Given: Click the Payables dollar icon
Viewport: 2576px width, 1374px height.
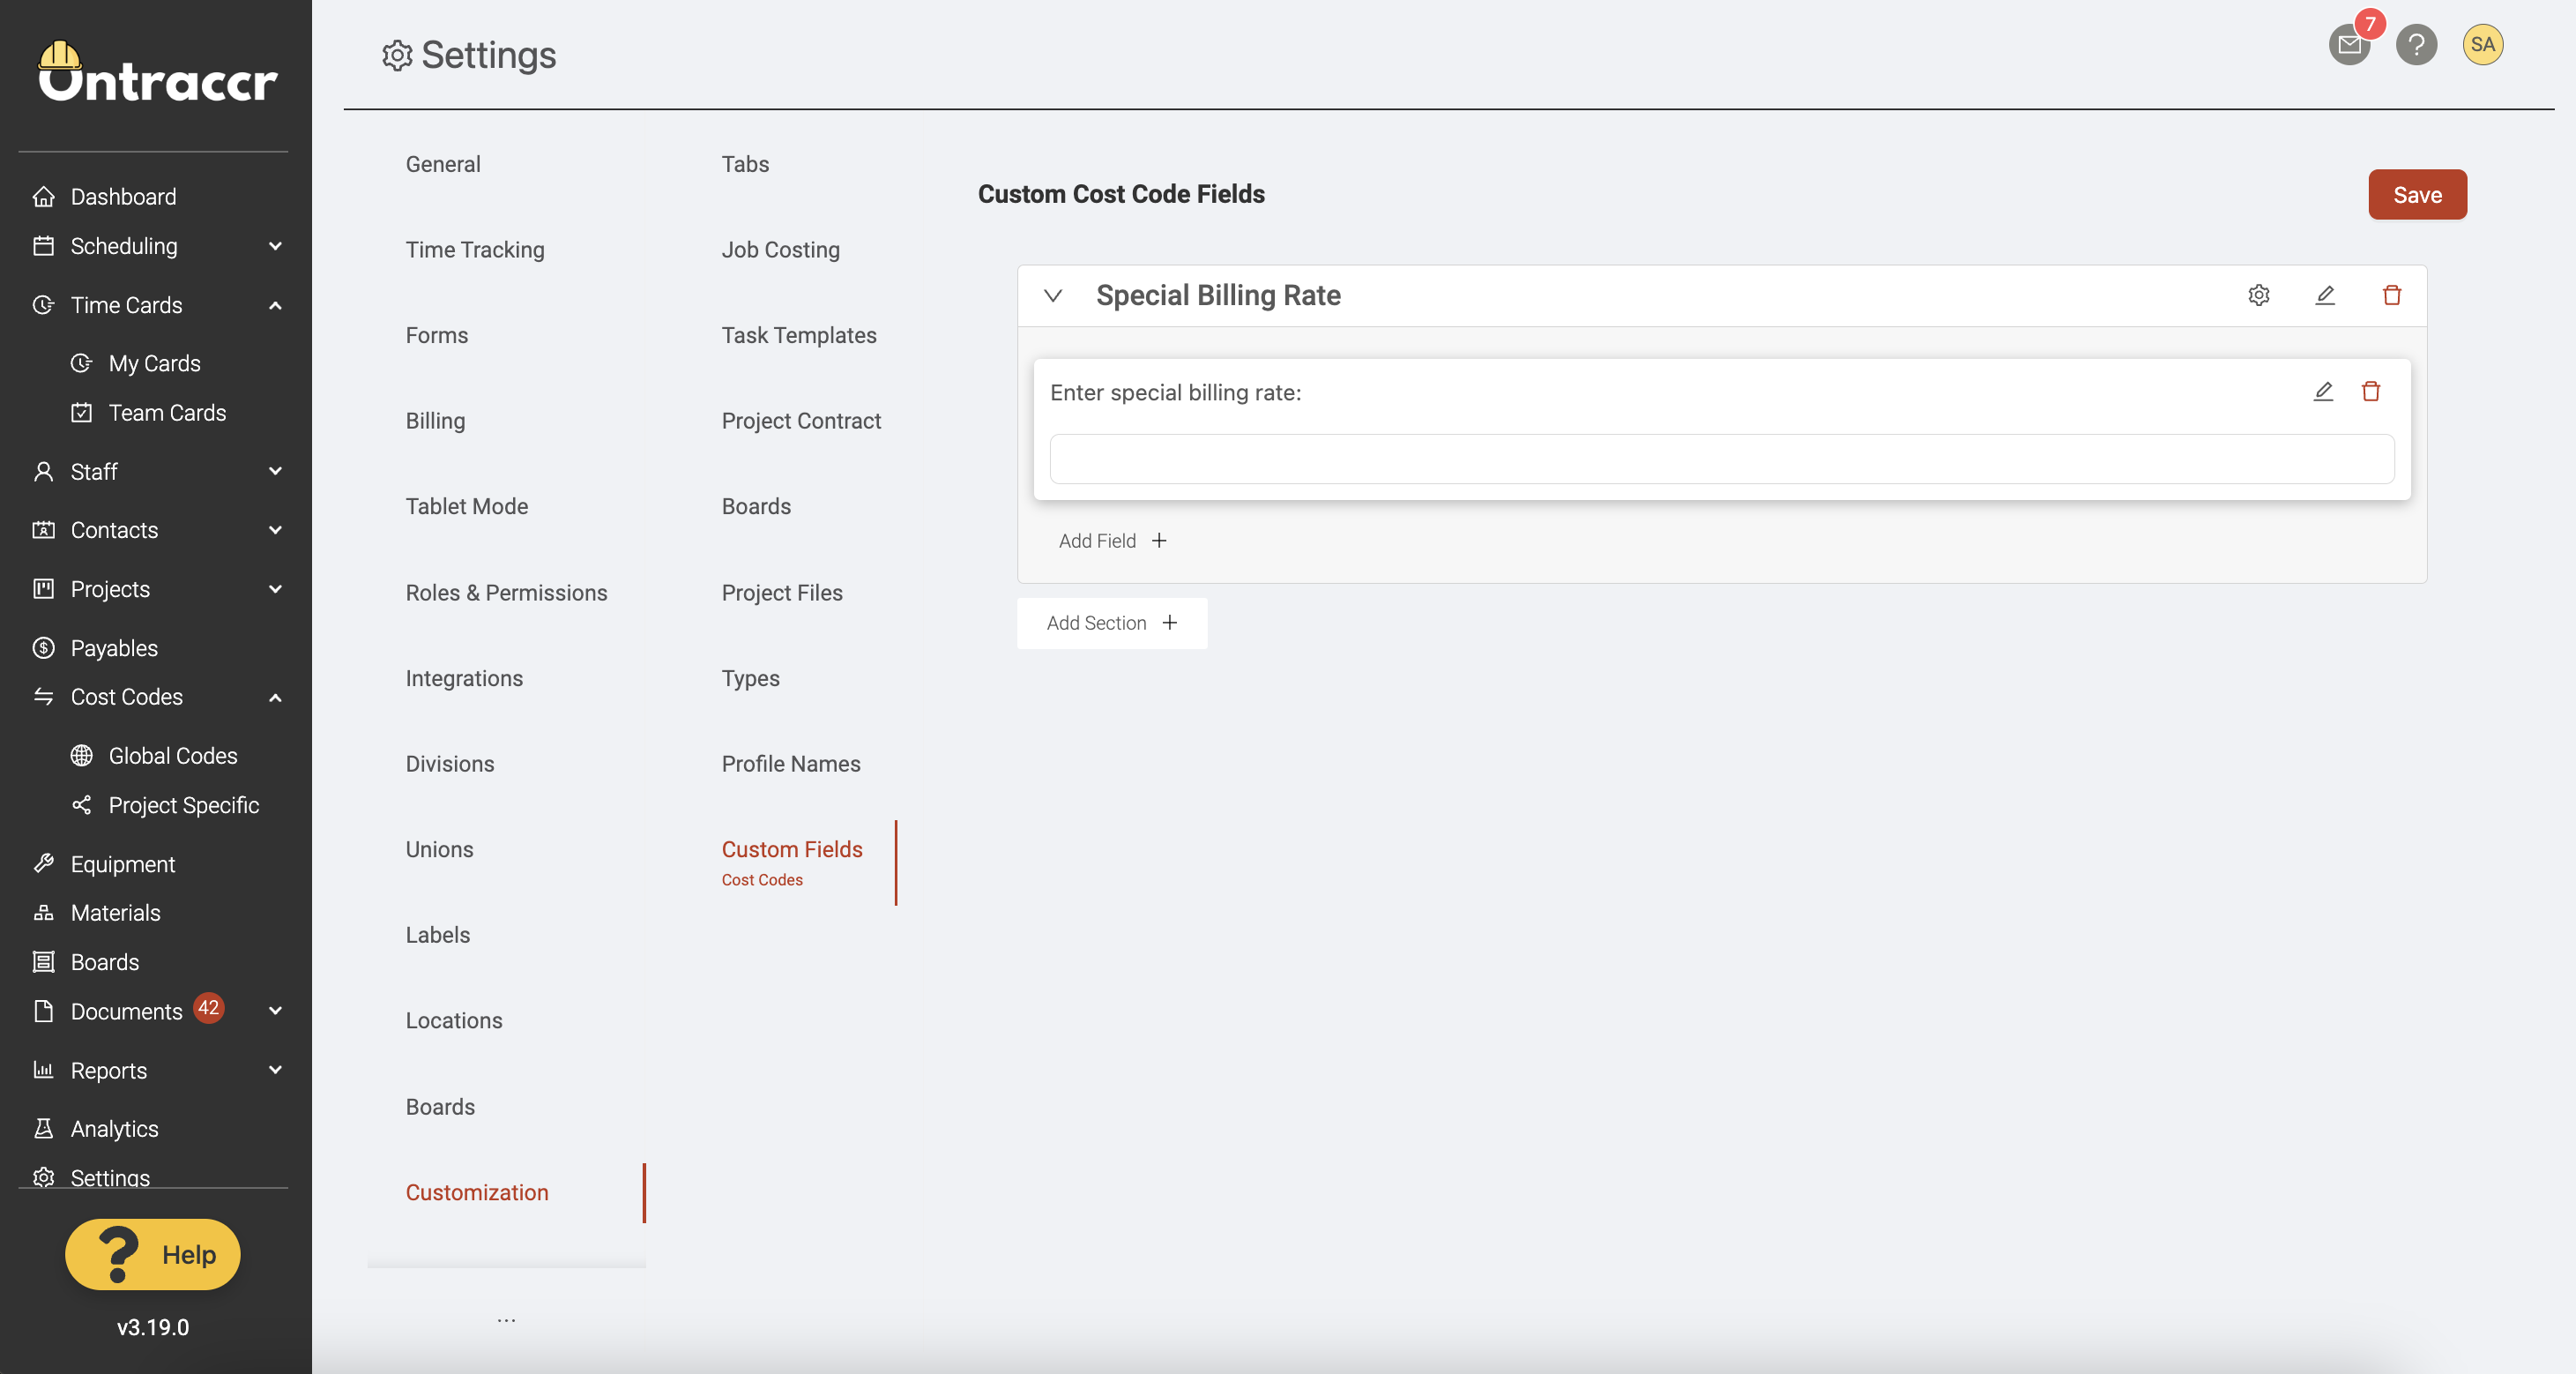Looking at the screenshot, I should [43, 648].
